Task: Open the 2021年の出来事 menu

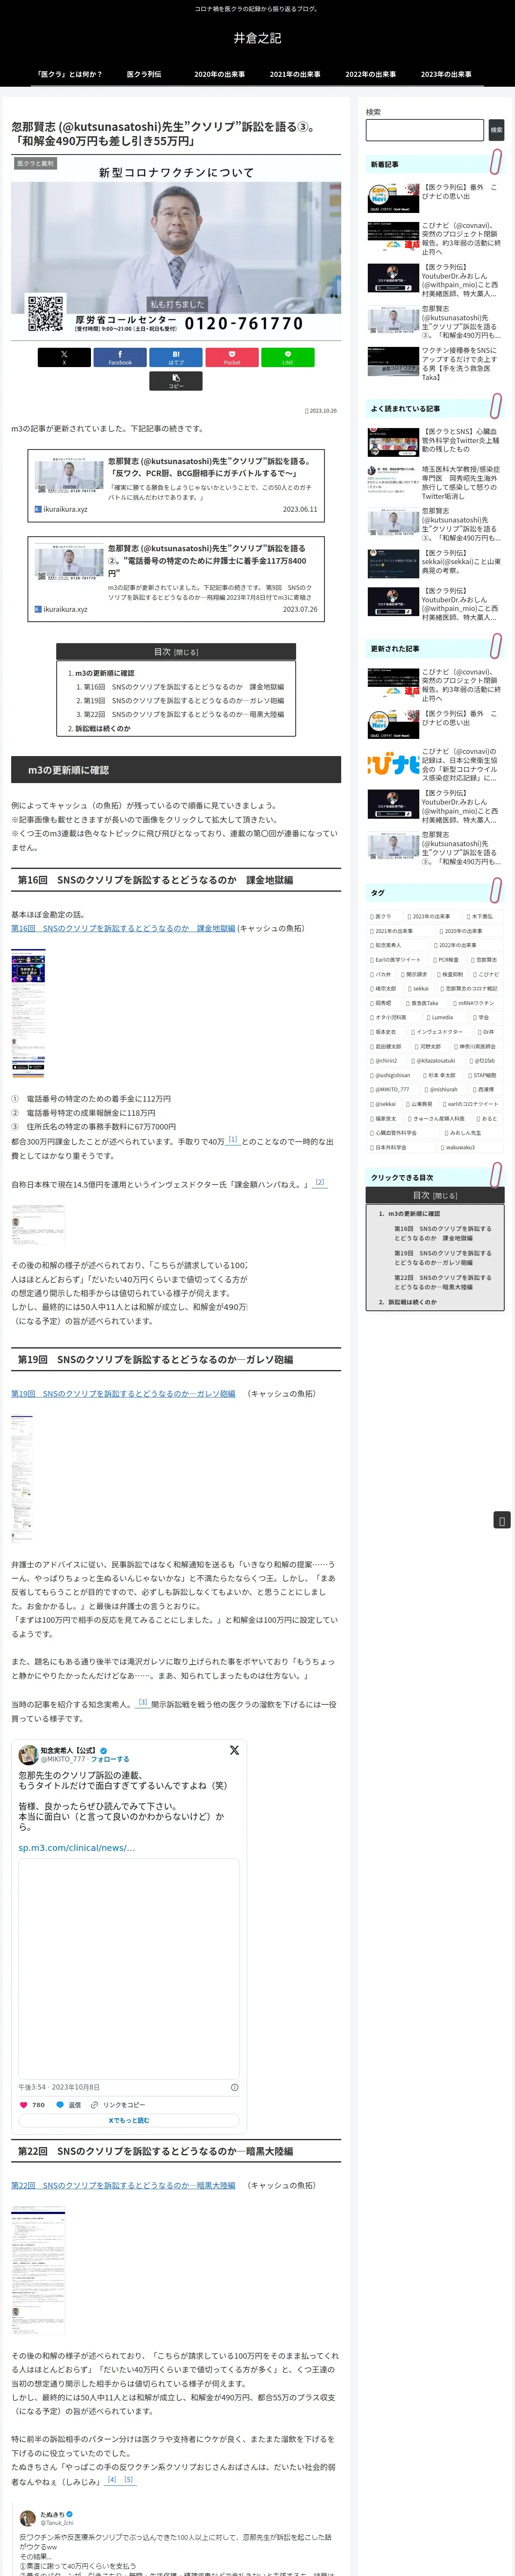Action: pyautogui.click(x=295, y=74)
